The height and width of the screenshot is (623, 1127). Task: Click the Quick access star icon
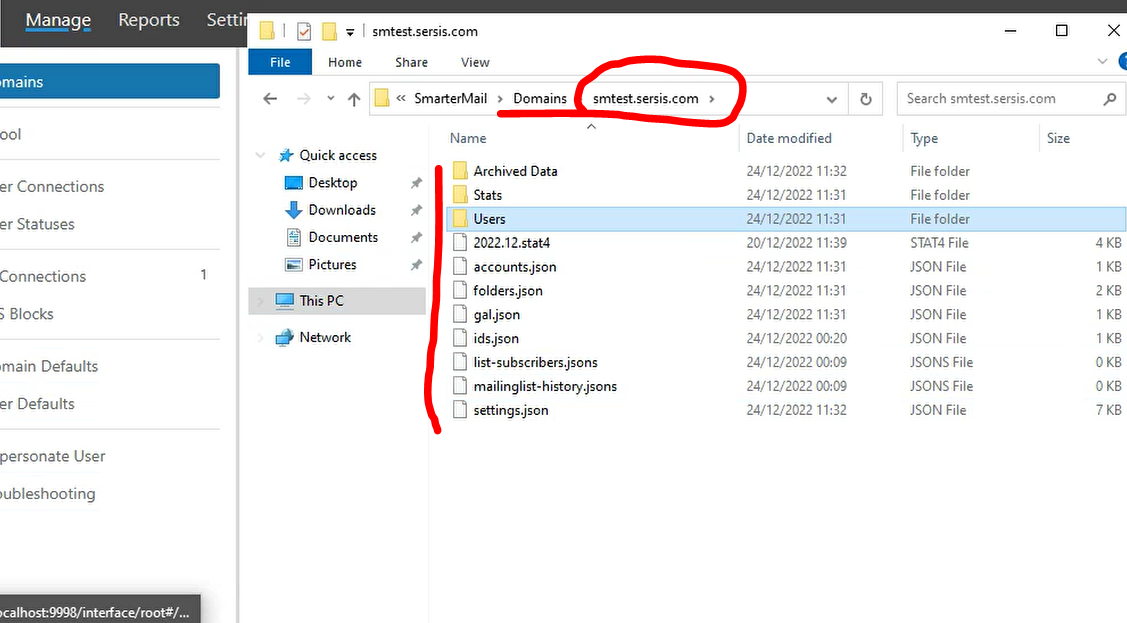[x=286, y=155]
